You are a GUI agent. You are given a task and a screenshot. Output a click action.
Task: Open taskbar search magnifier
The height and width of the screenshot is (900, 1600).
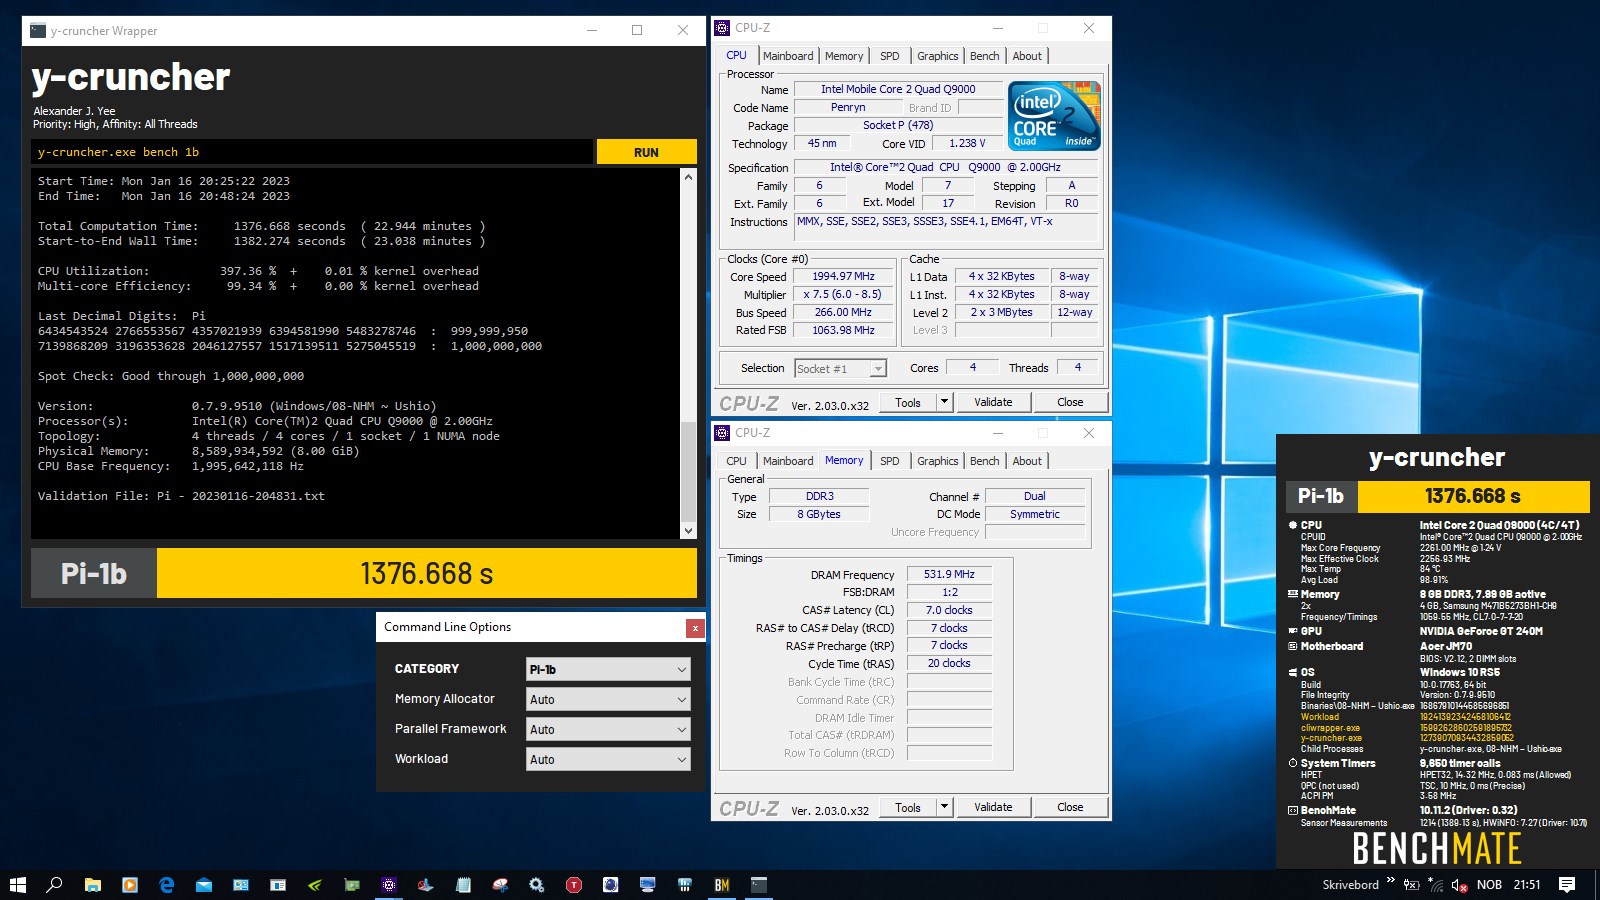coord(55,885)
